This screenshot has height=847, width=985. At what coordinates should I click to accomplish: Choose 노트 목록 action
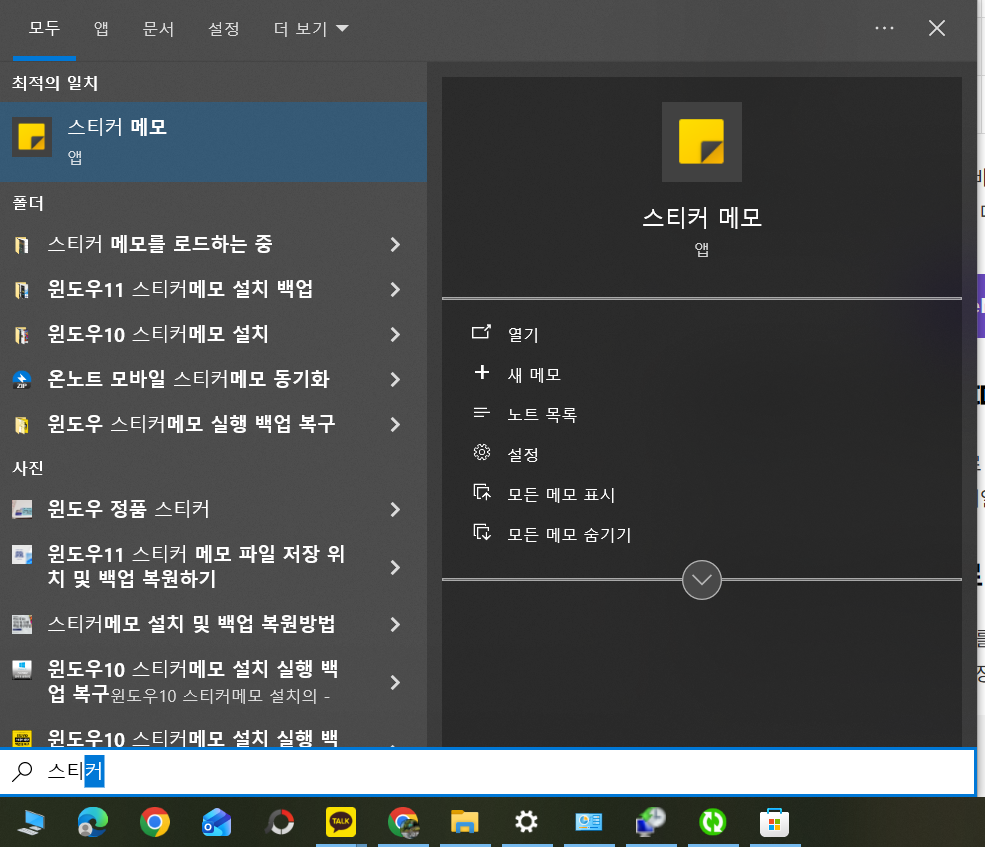[x=542, y=415]
